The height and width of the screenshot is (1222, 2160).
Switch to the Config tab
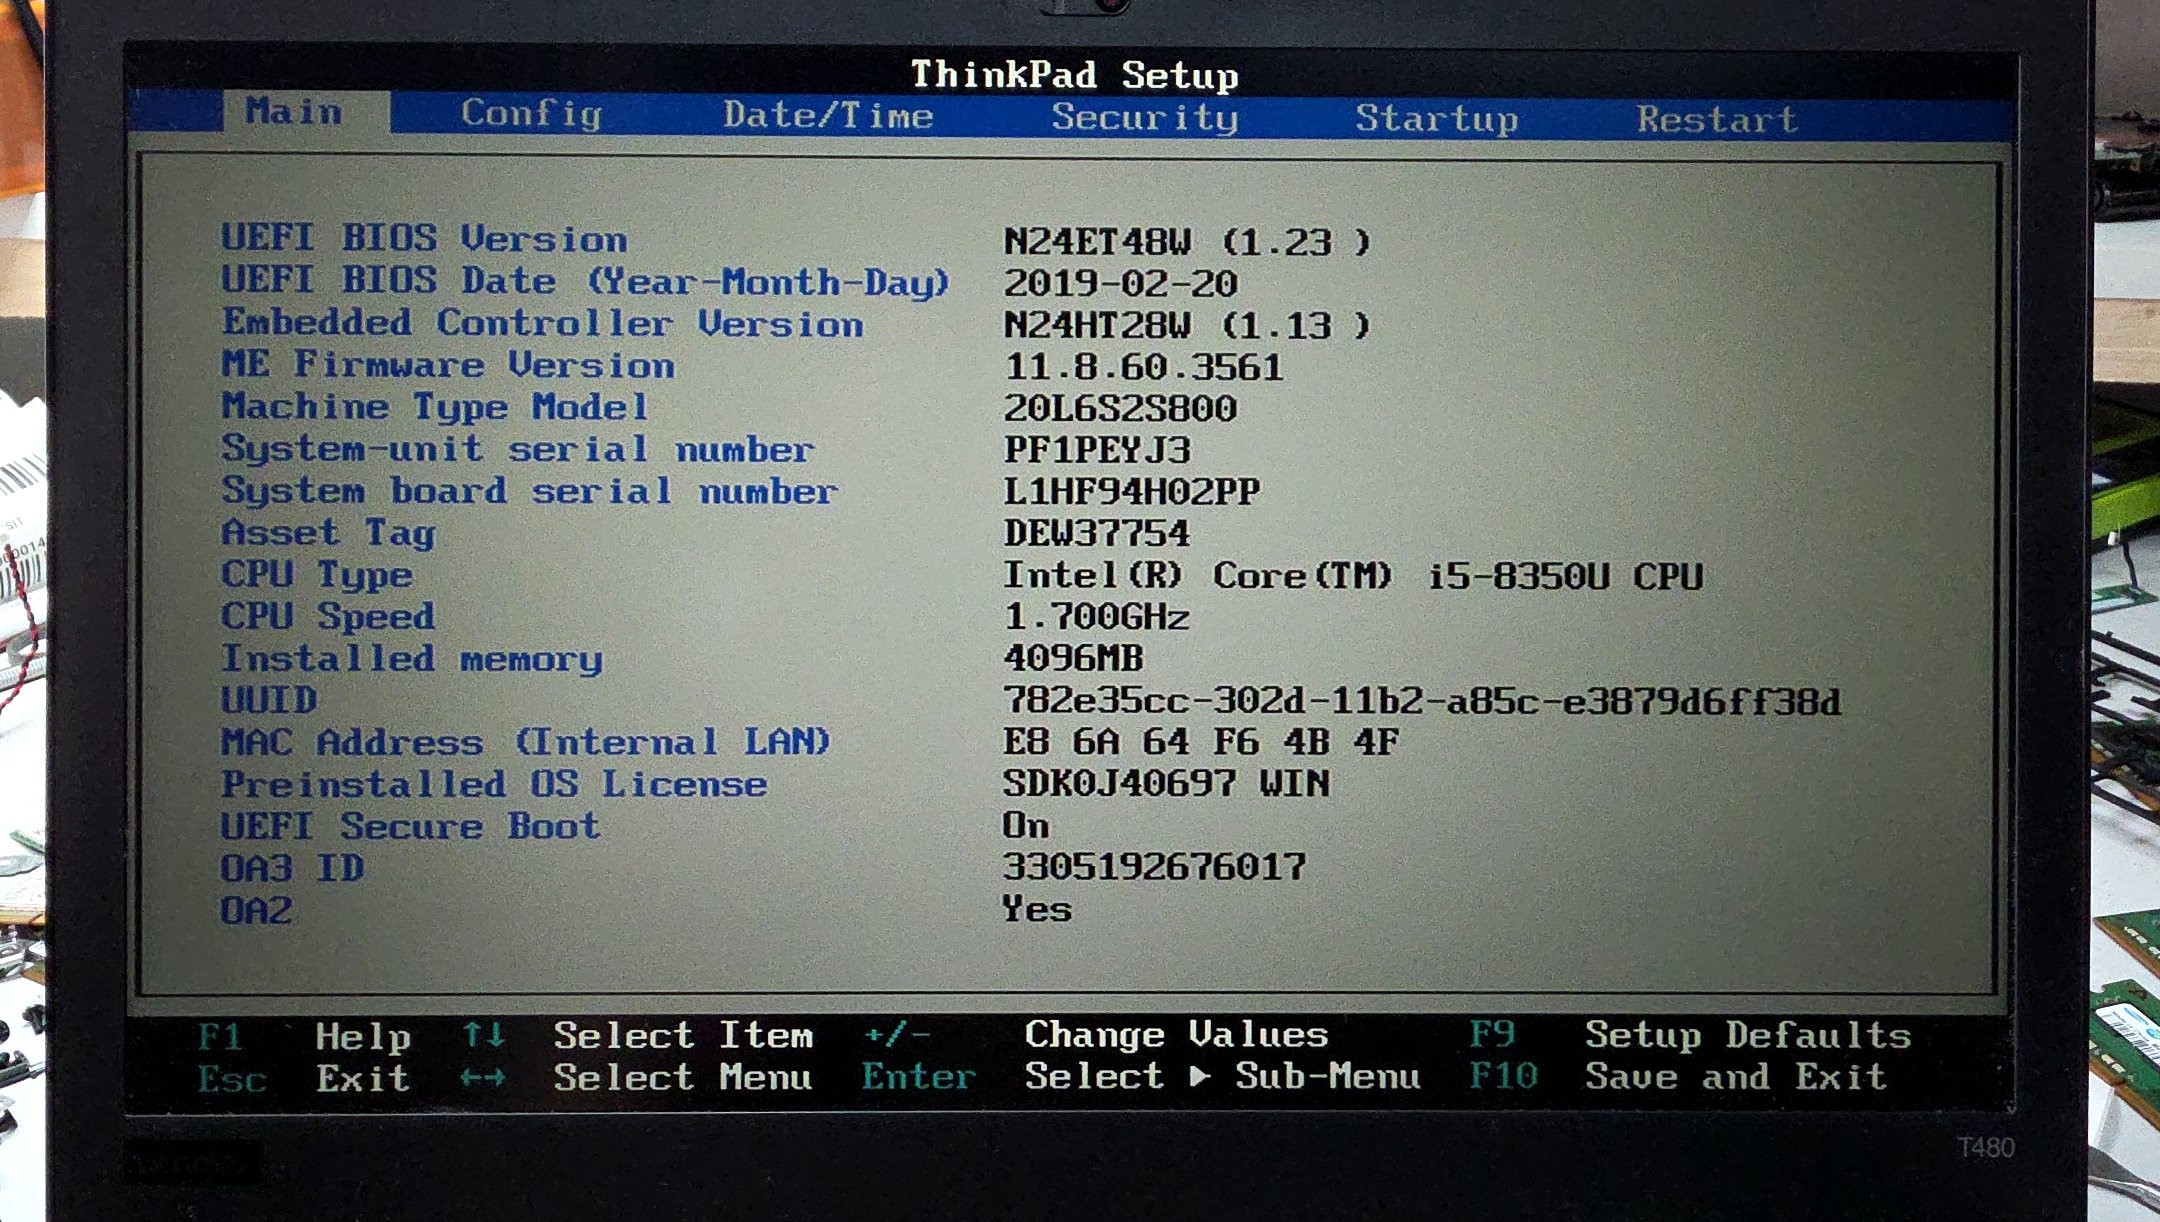pyautogui.click(x=531, y=114)
